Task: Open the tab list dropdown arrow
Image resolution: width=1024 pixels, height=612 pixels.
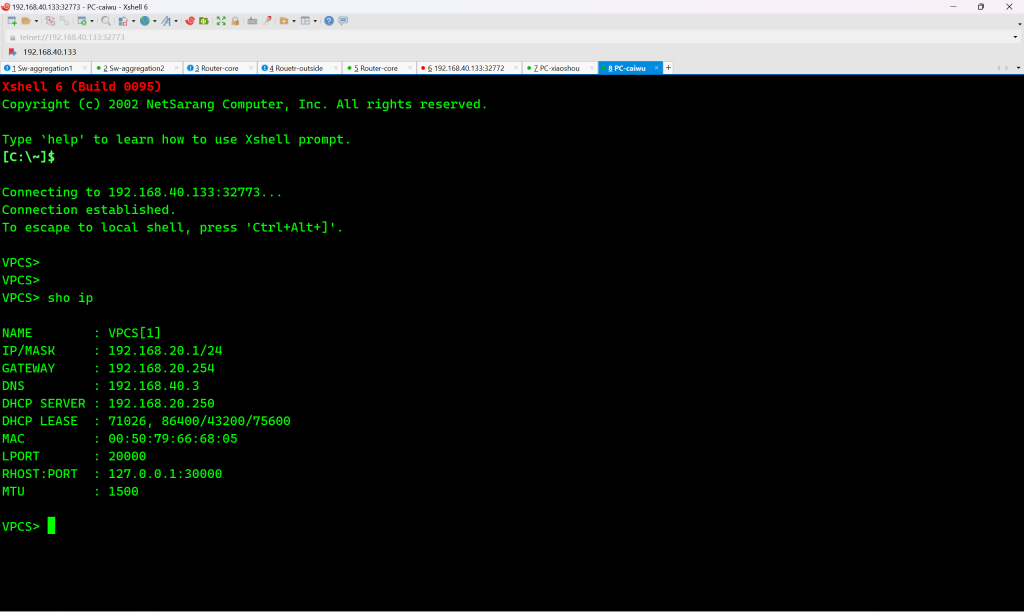Action: coord(1016,68)
